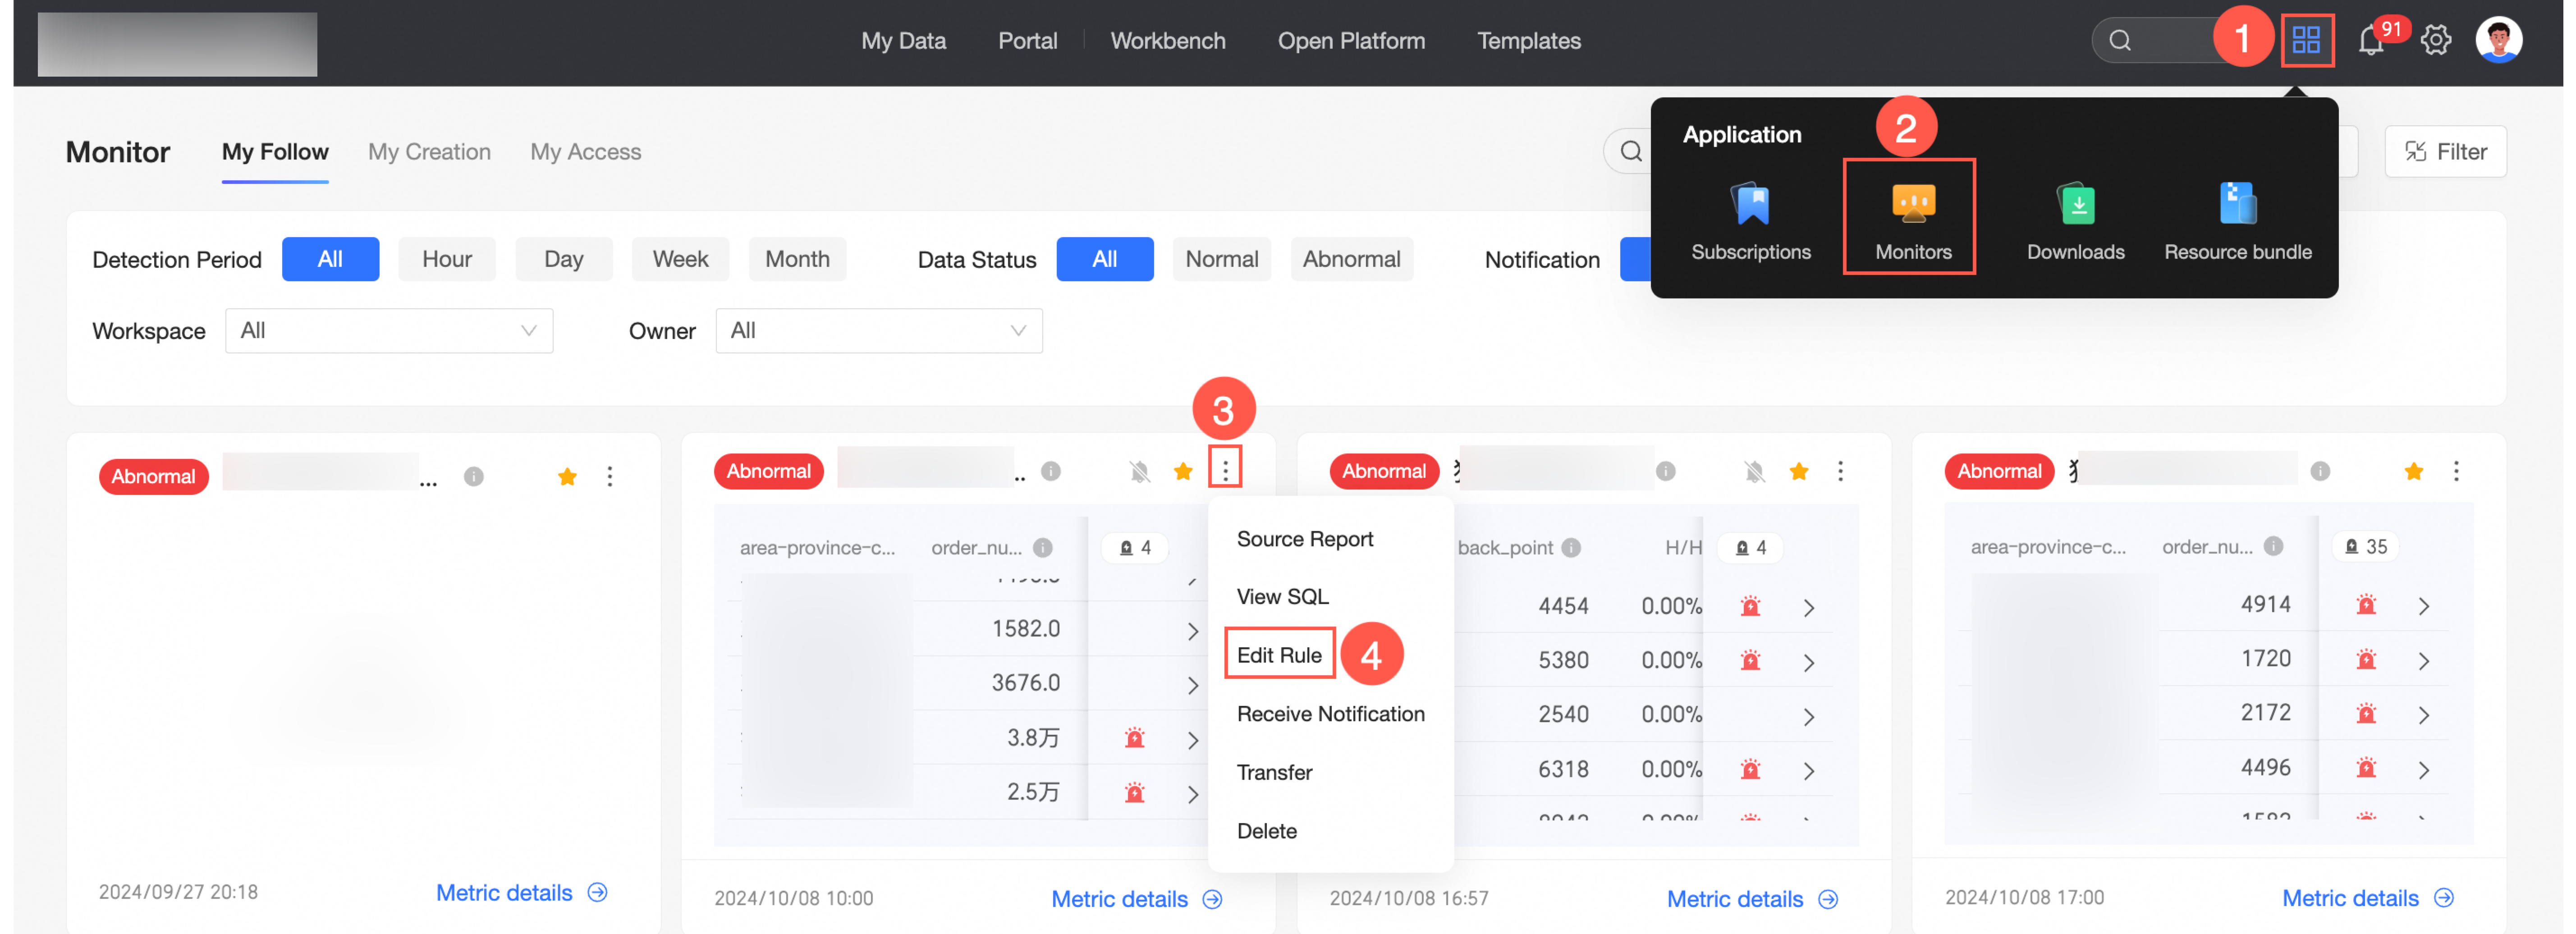This screenshot has width=2576, height=934.
Task: Choose Receive Notification from the context menu
Action: tap(1330, 714)
